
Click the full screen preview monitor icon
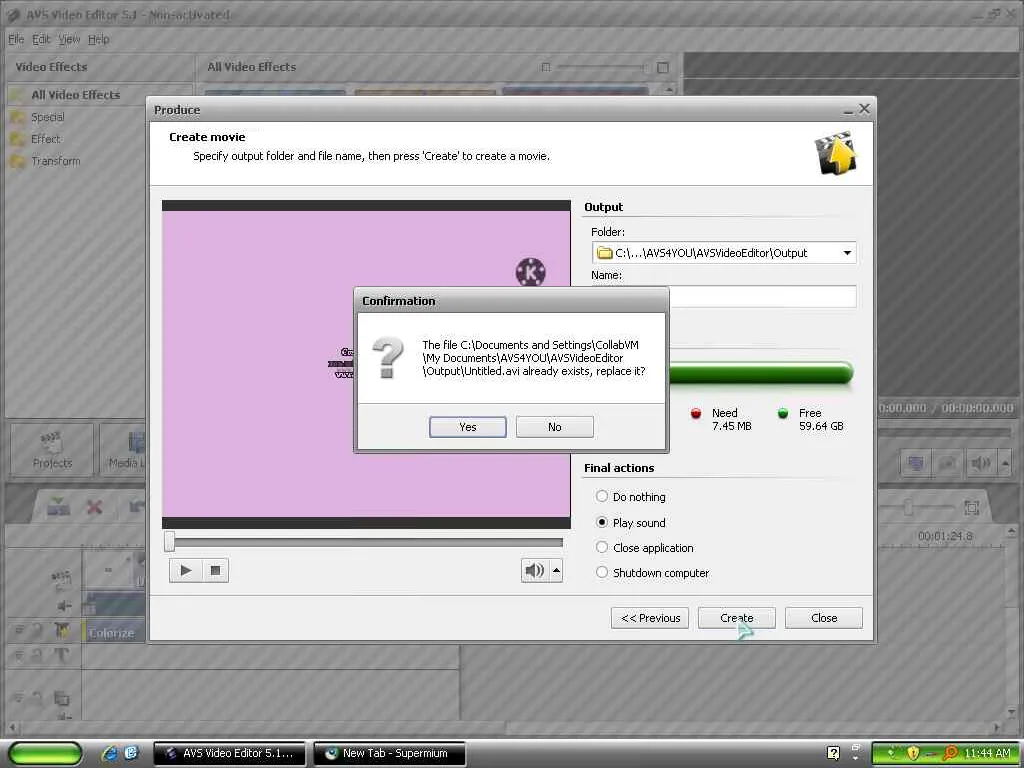[916, 464]
